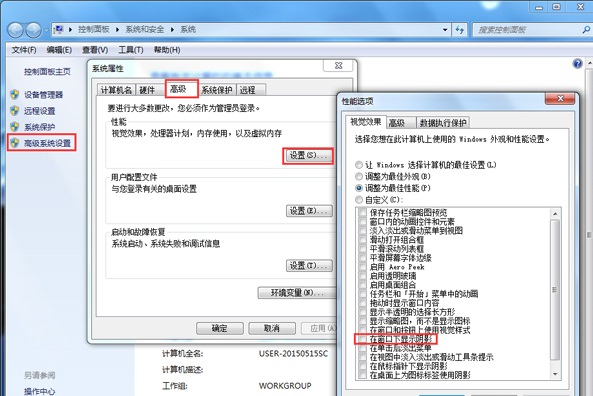Image resolution: width=593 pixels, height=396 pixels.
Task: Select 调整为最佳性能 radio button
Action: click(x=359, y=188)
